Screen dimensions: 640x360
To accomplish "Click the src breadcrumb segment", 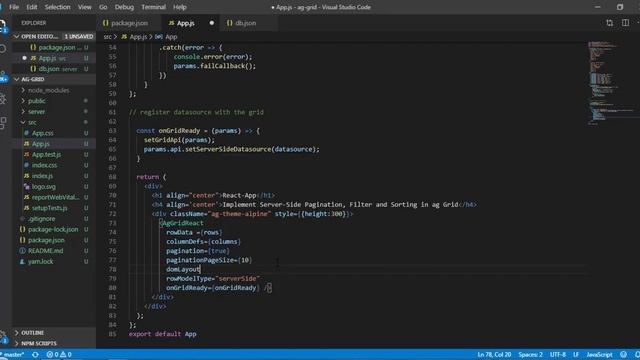I will tap(107, 37).
